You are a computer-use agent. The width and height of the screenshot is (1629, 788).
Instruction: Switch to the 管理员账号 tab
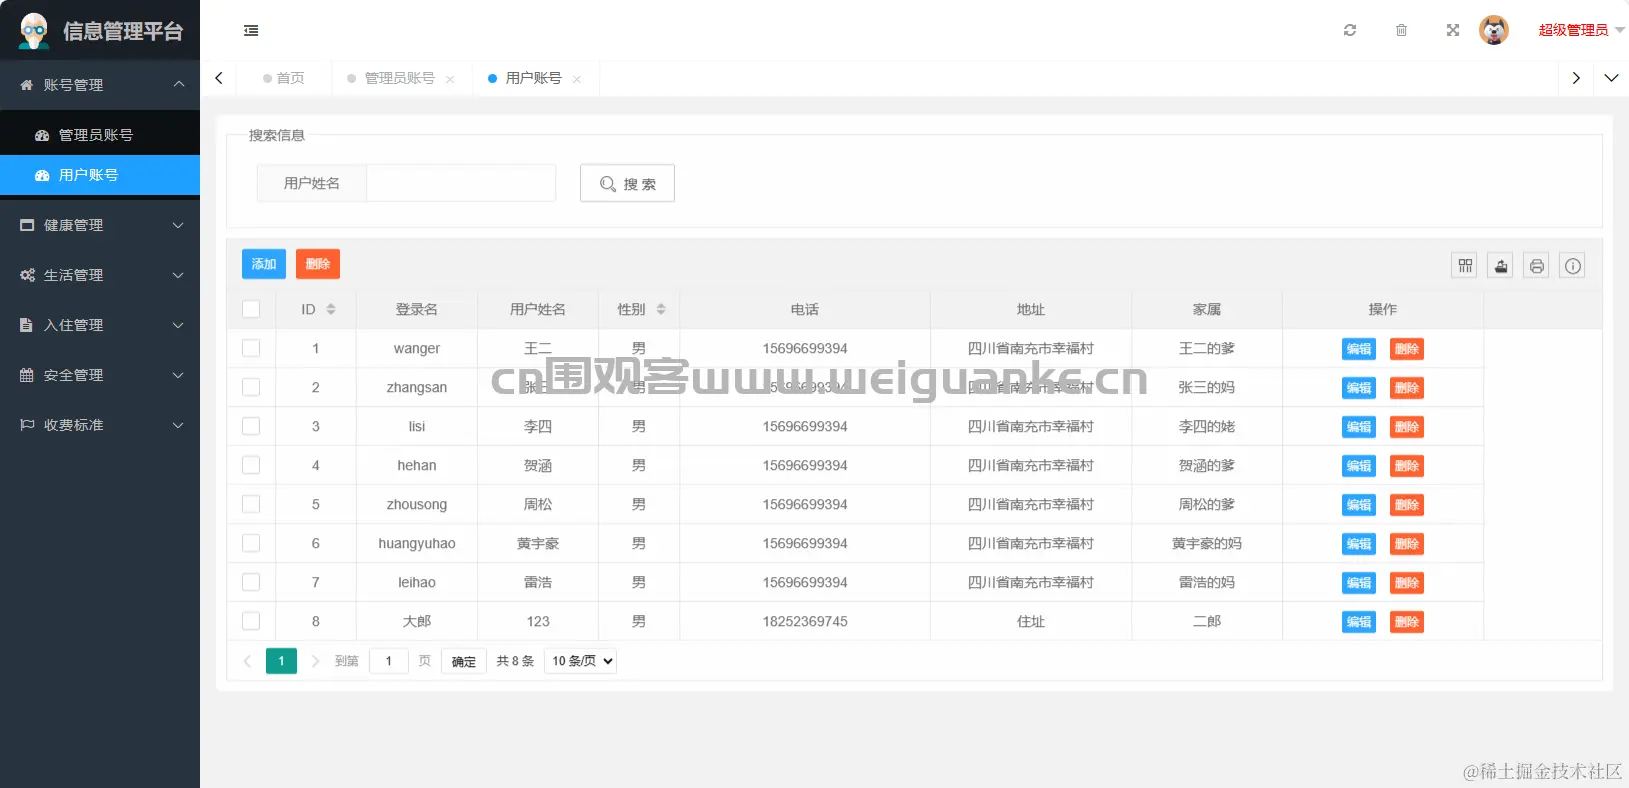point(399,78)
